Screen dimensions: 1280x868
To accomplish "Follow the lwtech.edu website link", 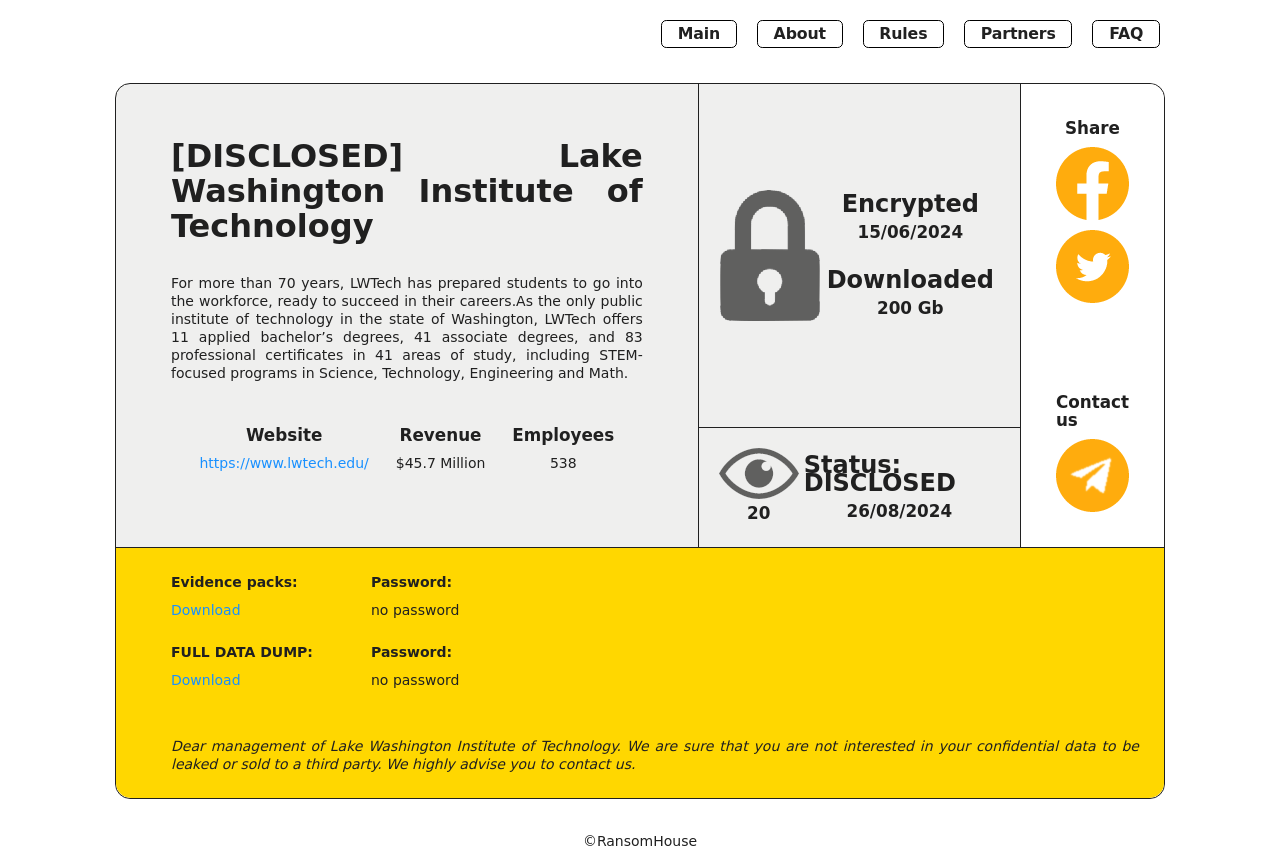I will [x=284, y=463].
